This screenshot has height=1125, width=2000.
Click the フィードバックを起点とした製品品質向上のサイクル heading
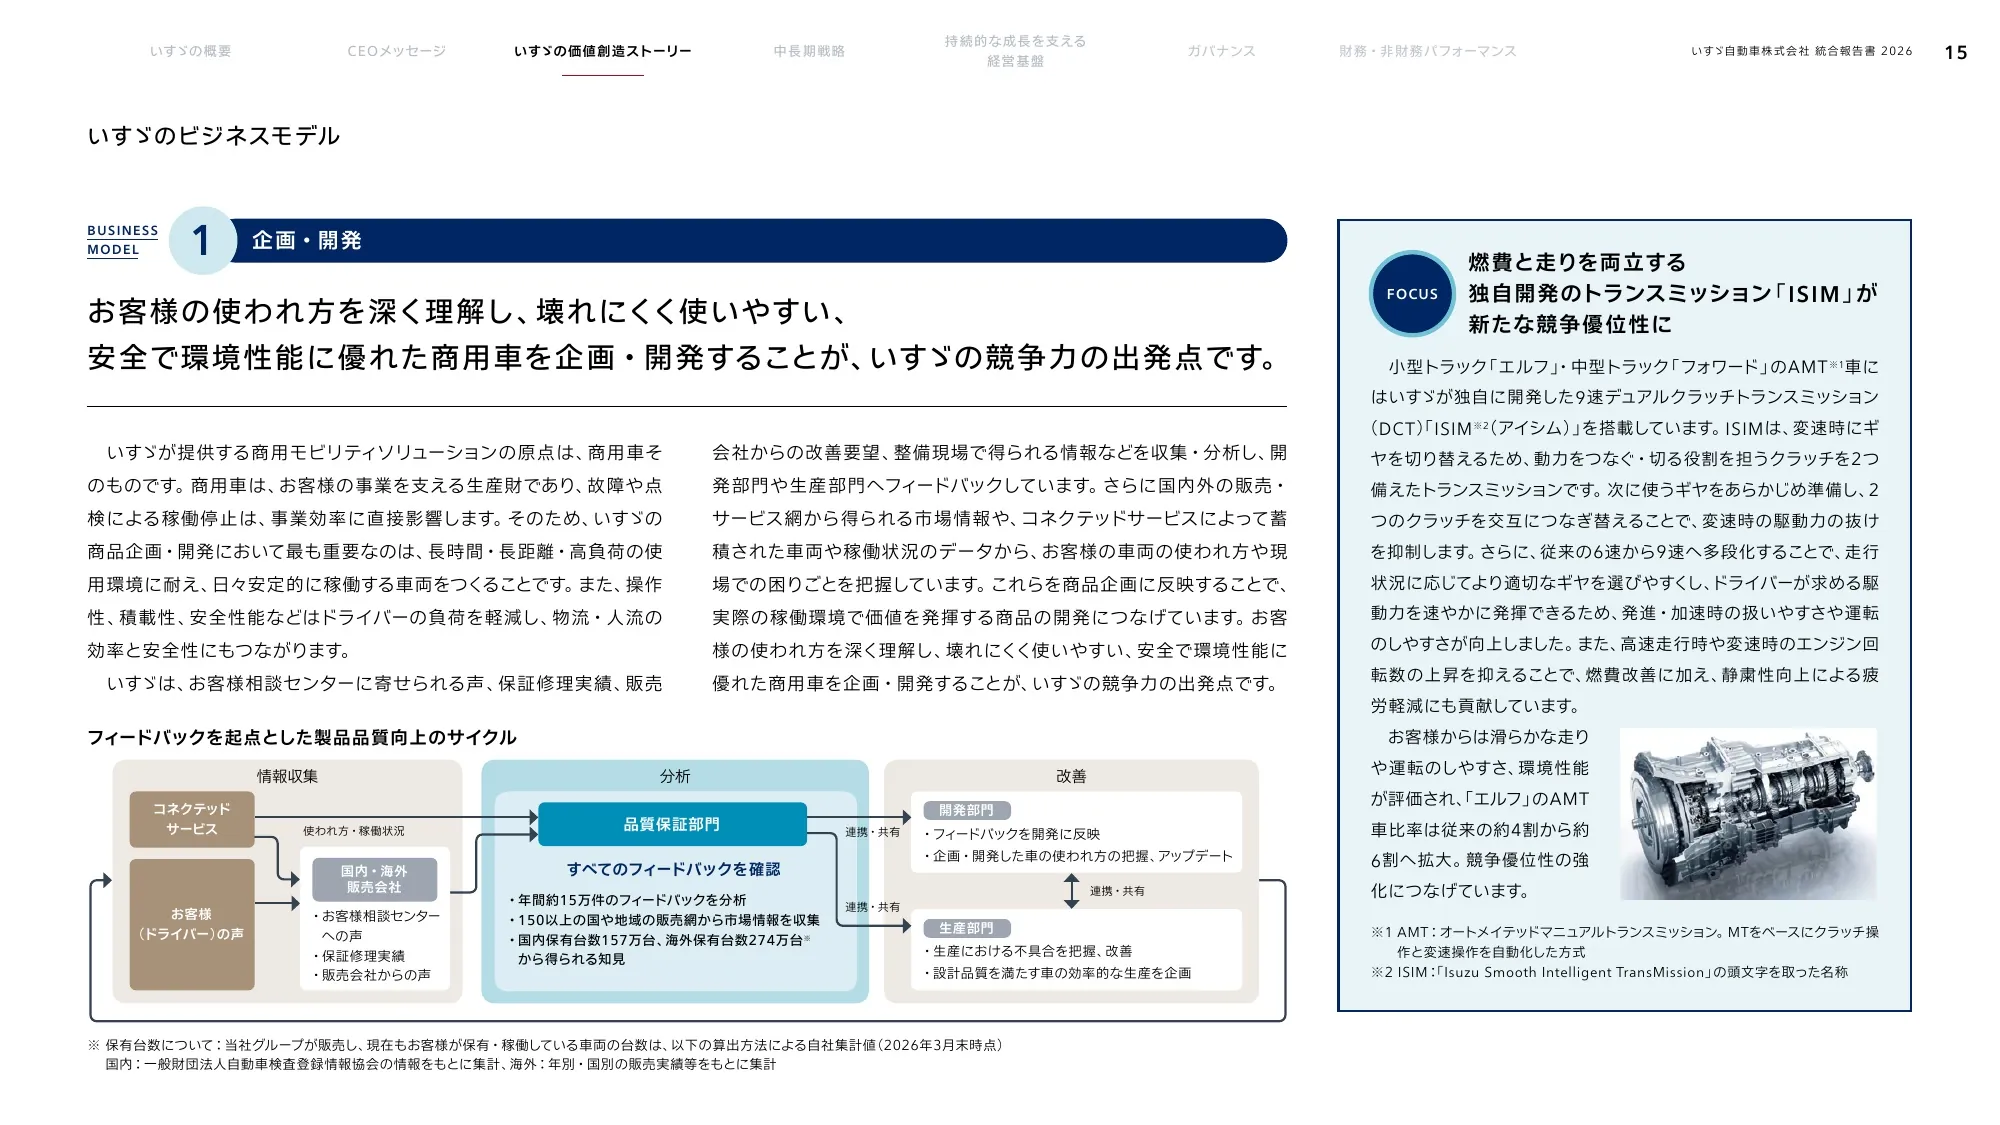302,737
